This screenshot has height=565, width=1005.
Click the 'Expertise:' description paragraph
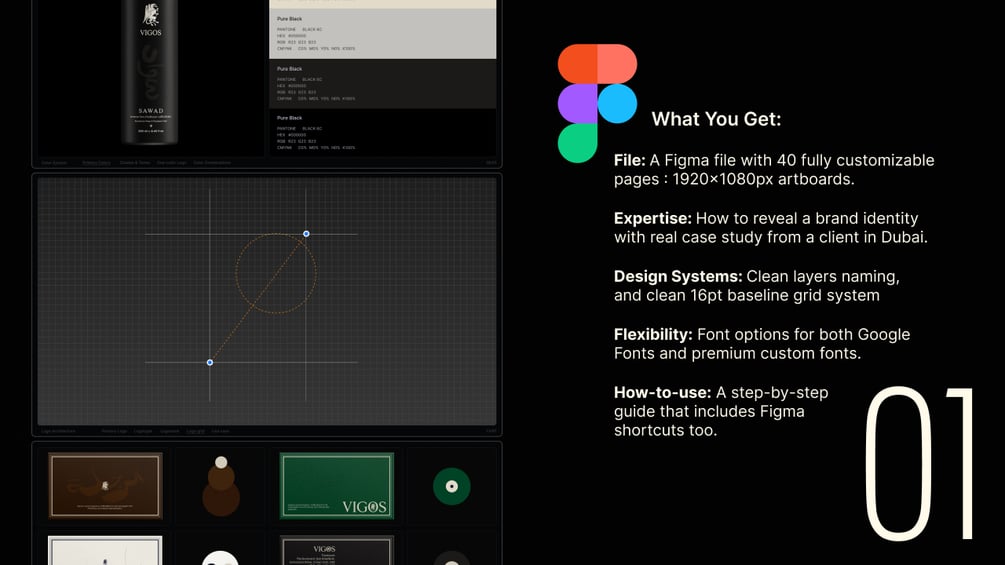(x=770, y=227)
